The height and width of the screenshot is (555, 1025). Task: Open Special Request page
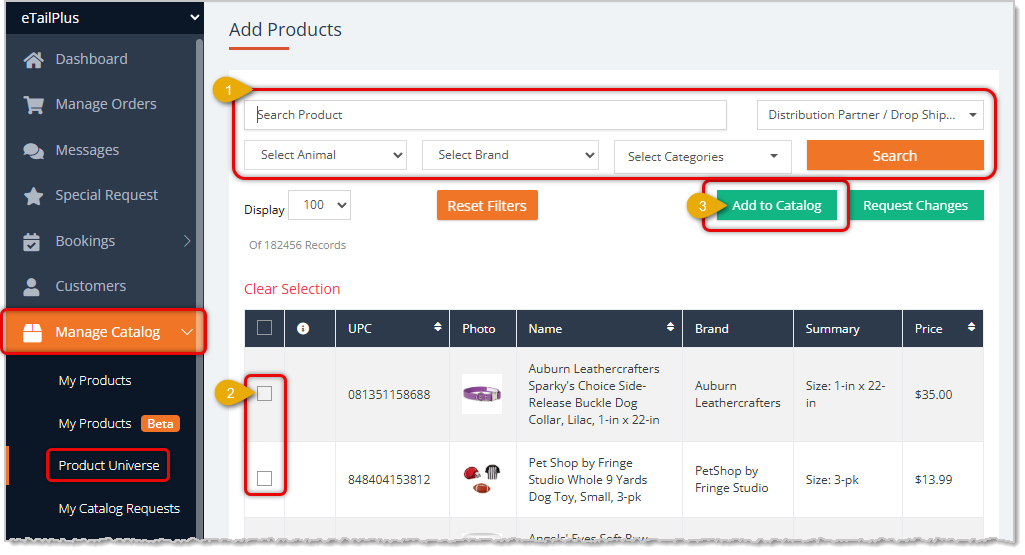pyautogui.click(x=107, y=195)
